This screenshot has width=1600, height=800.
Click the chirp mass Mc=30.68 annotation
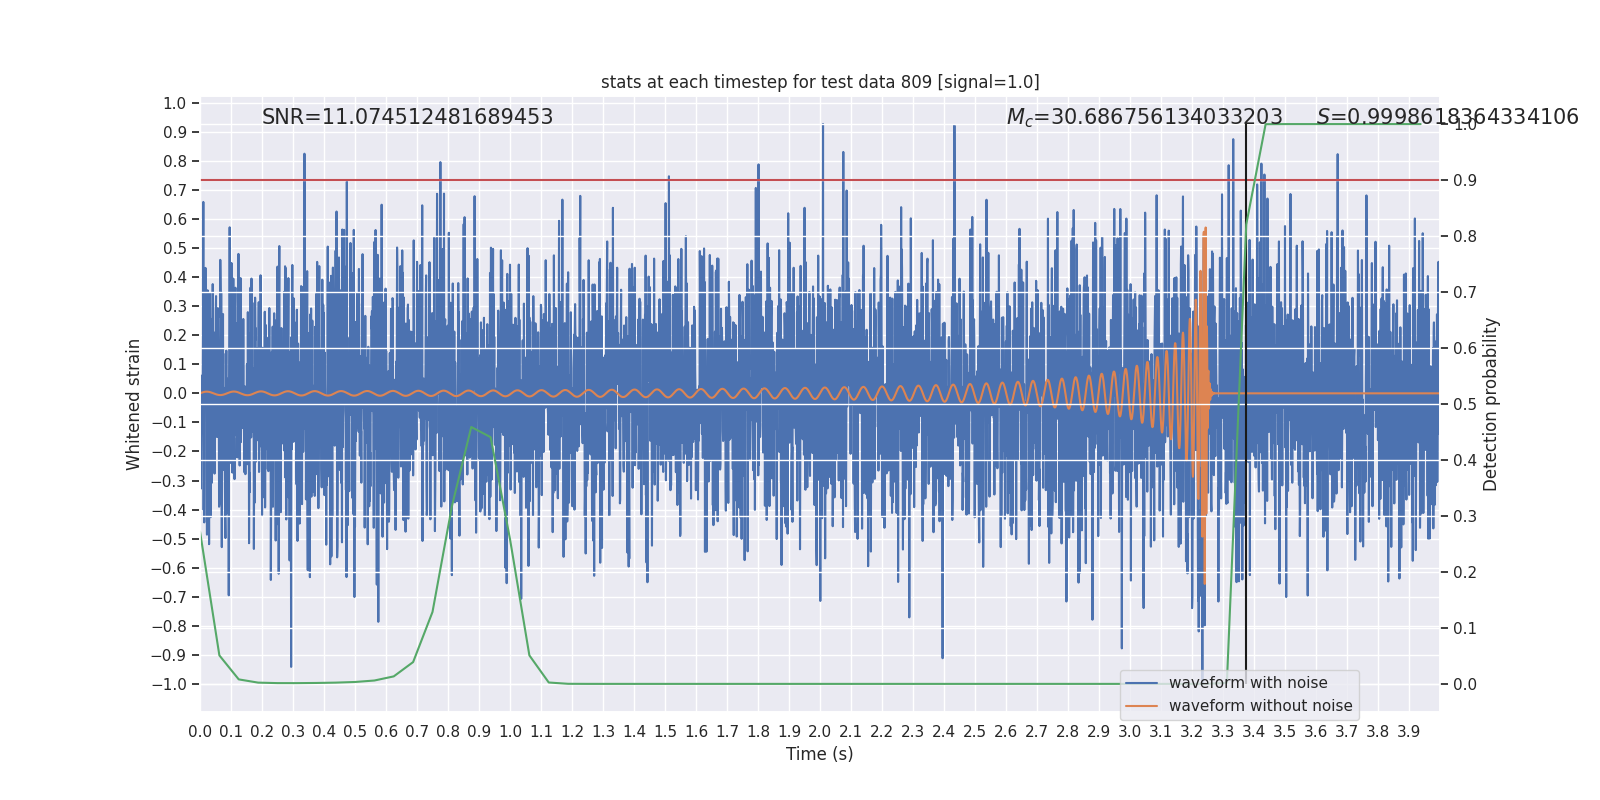(1144, 117)
